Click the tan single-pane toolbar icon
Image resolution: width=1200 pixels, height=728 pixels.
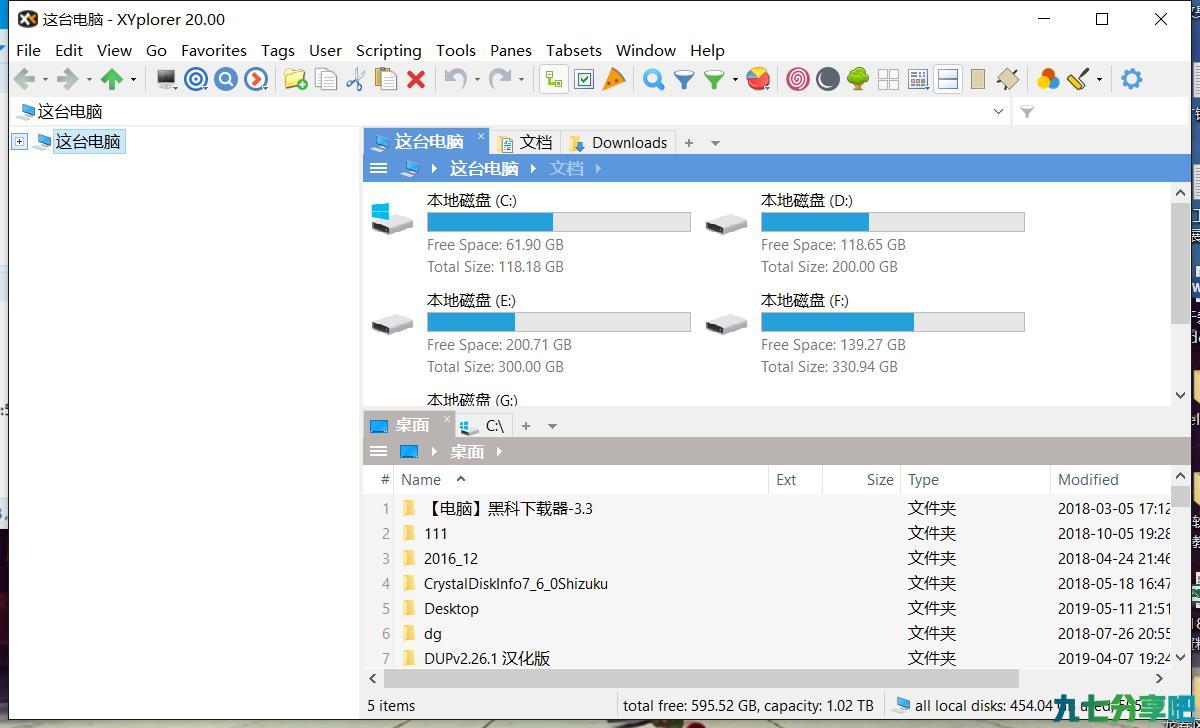[978, 79]
